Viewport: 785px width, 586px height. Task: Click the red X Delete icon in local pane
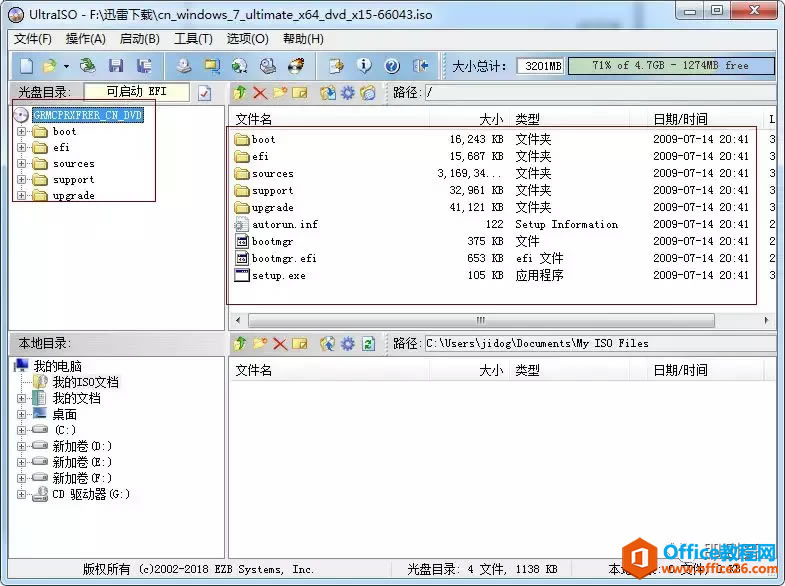[x=280, y=343]
